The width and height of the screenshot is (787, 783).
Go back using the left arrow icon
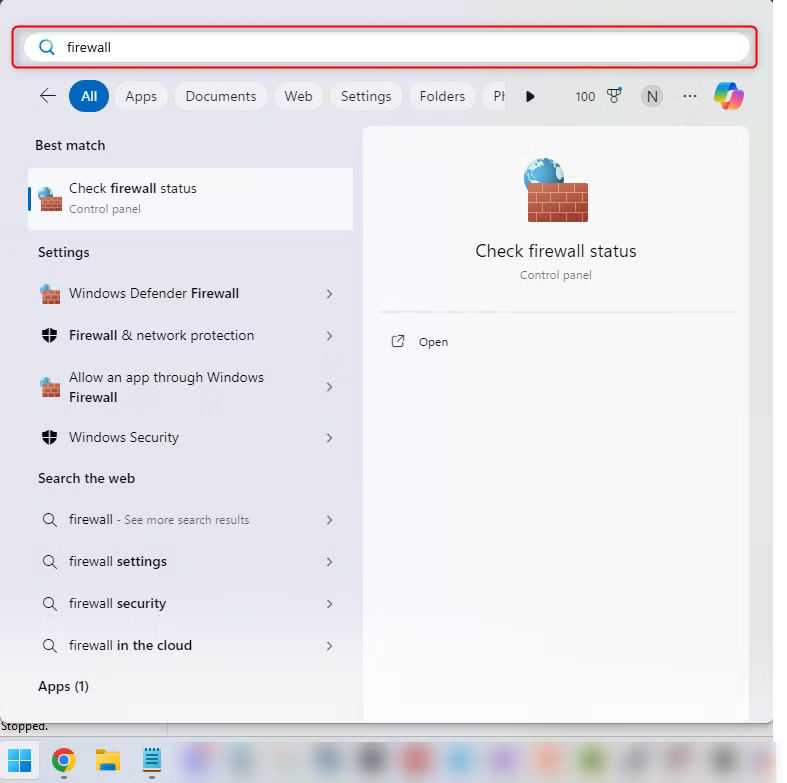coord(48,95)
